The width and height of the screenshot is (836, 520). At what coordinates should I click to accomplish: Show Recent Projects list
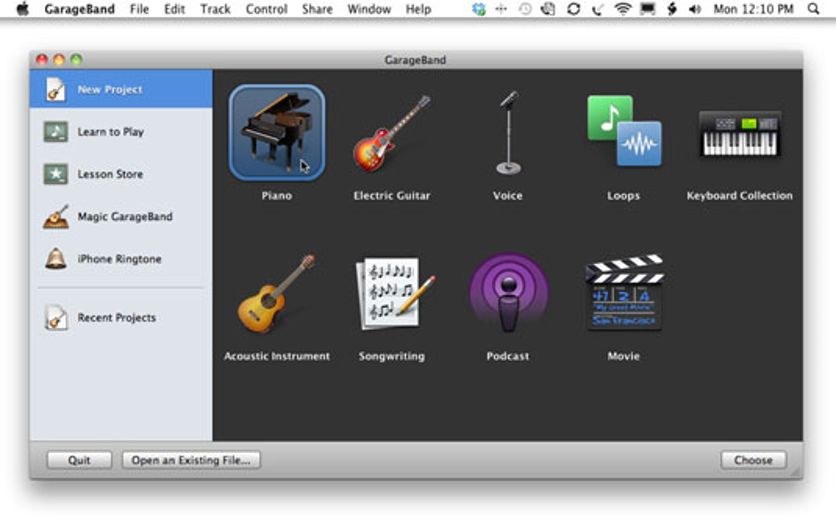click(x=121, y=318)
